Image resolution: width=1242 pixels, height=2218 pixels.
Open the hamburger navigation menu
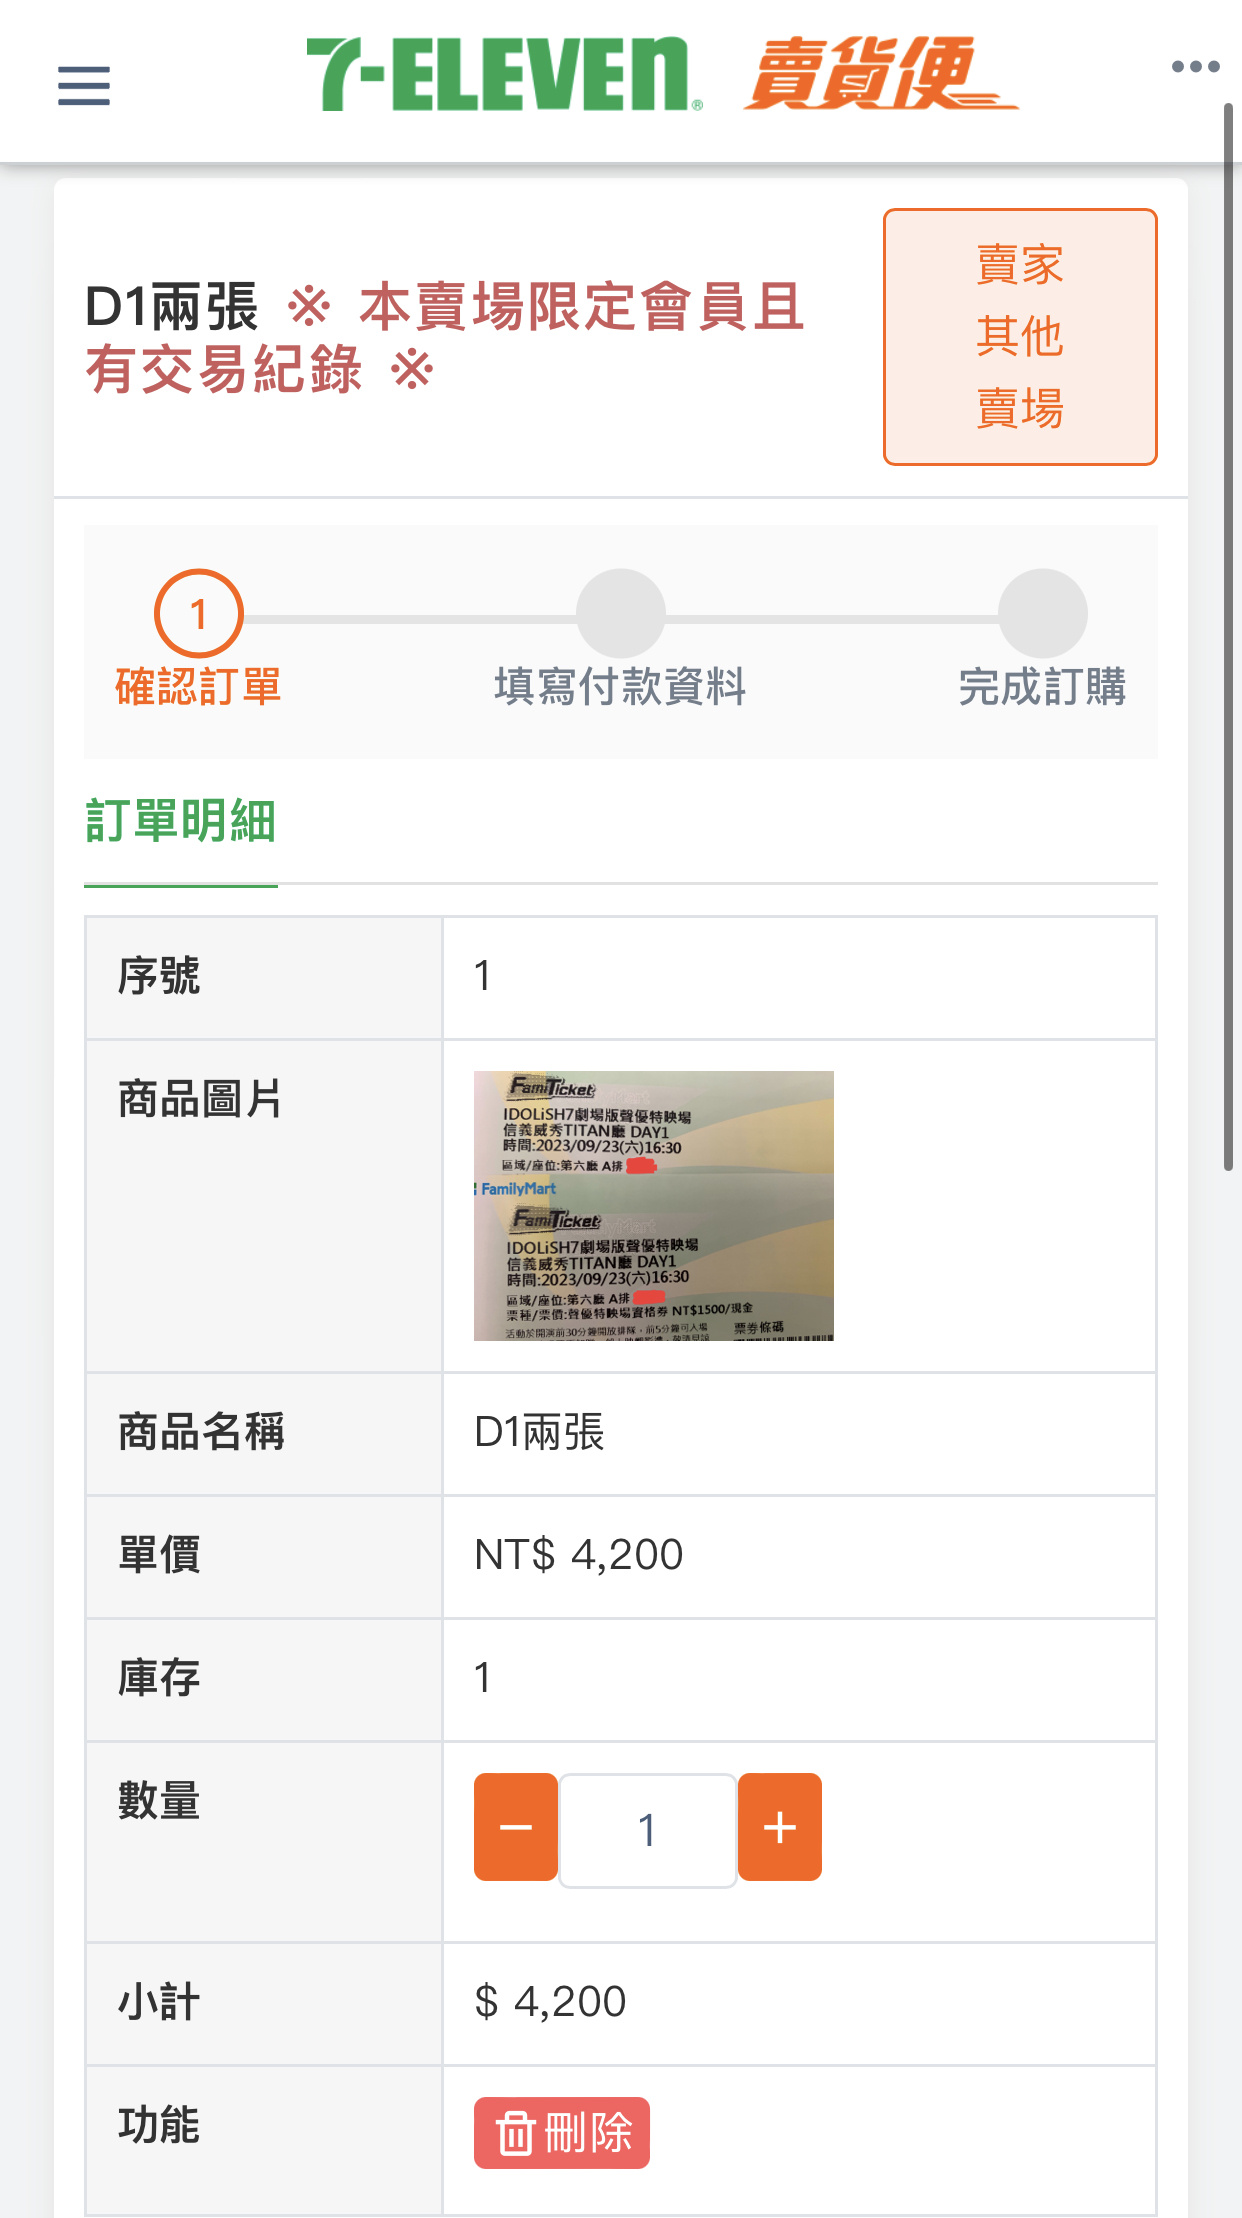(84, 85)
